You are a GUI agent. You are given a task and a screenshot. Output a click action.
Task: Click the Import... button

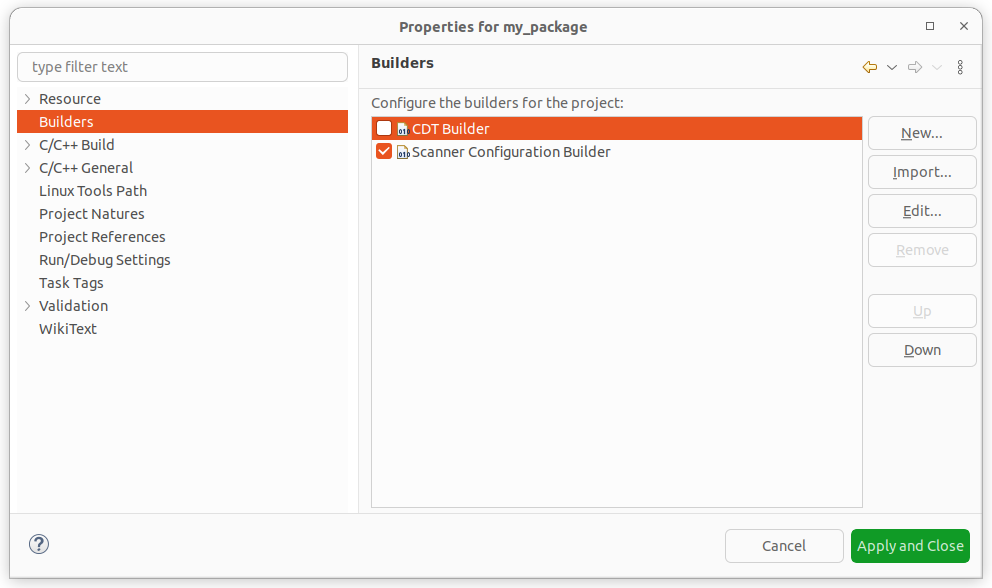(921, 172)
